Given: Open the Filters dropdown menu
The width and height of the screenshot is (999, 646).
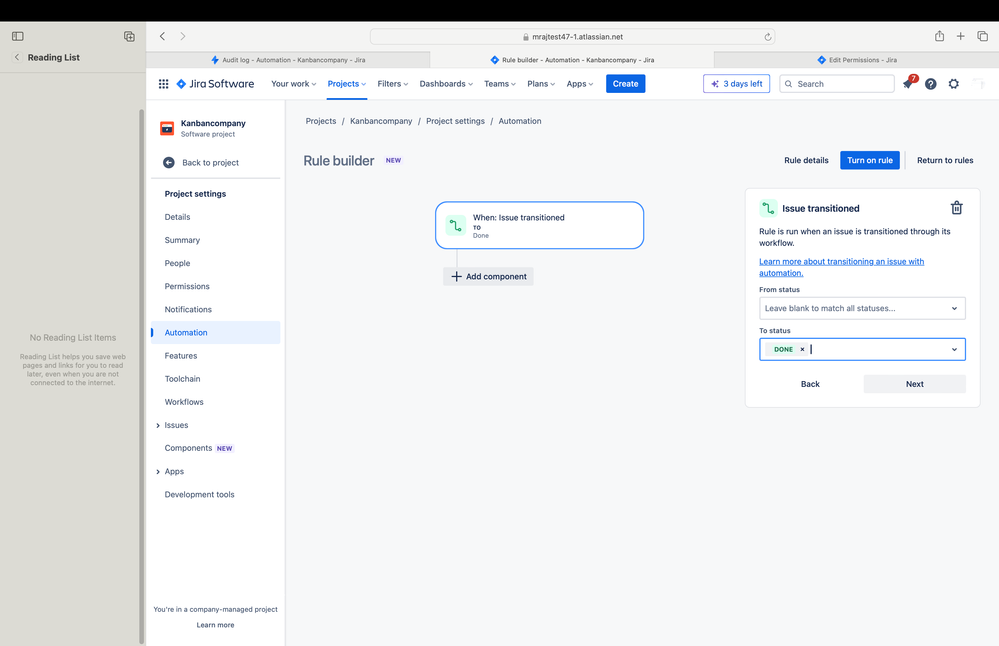Looking at the screenshot, I should 392,83.
